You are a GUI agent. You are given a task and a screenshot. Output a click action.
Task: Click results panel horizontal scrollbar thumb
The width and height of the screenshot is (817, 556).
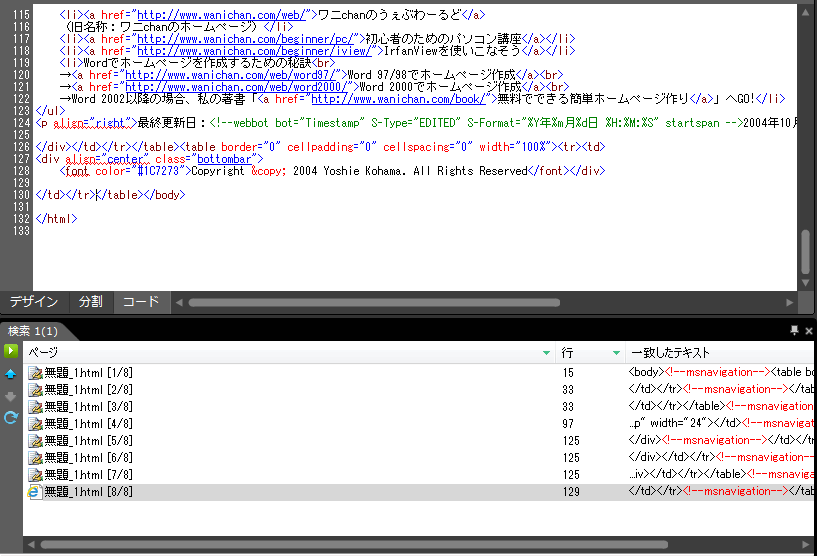pyautogui.click(x=354, y=545)
